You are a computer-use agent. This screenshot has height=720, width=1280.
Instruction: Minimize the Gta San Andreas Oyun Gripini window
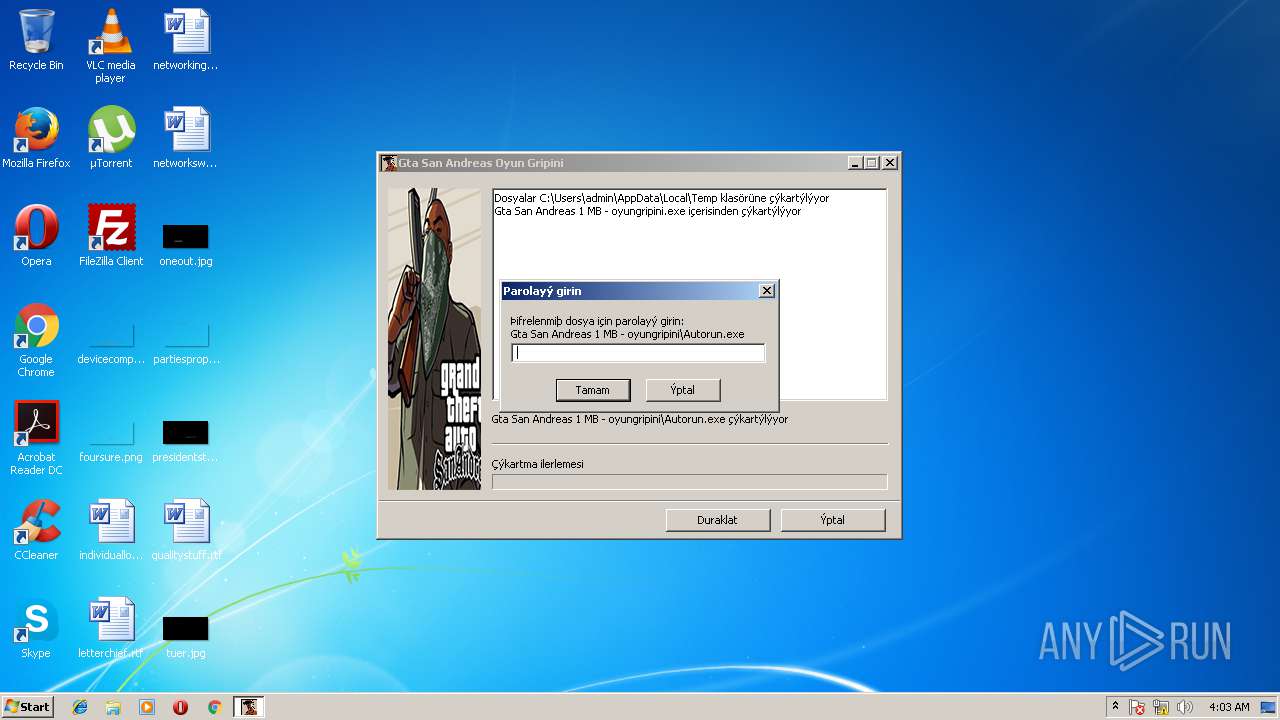tap(855, 163)
